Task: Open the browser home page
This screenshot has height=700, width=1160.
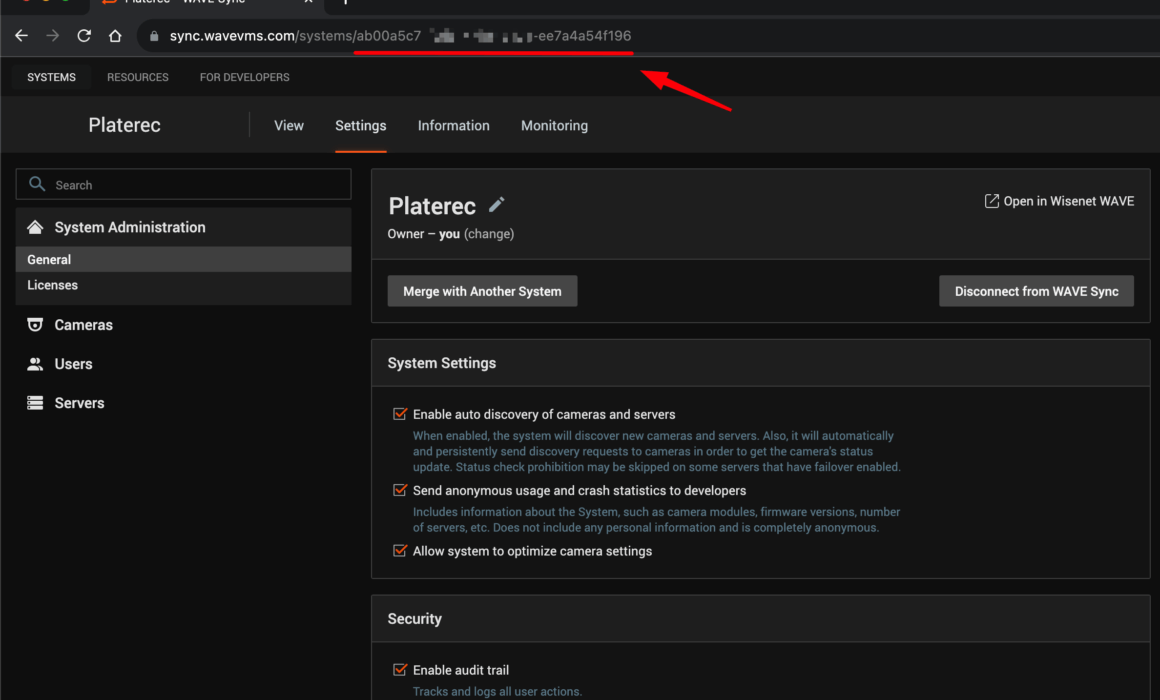Action: point(115,36)
